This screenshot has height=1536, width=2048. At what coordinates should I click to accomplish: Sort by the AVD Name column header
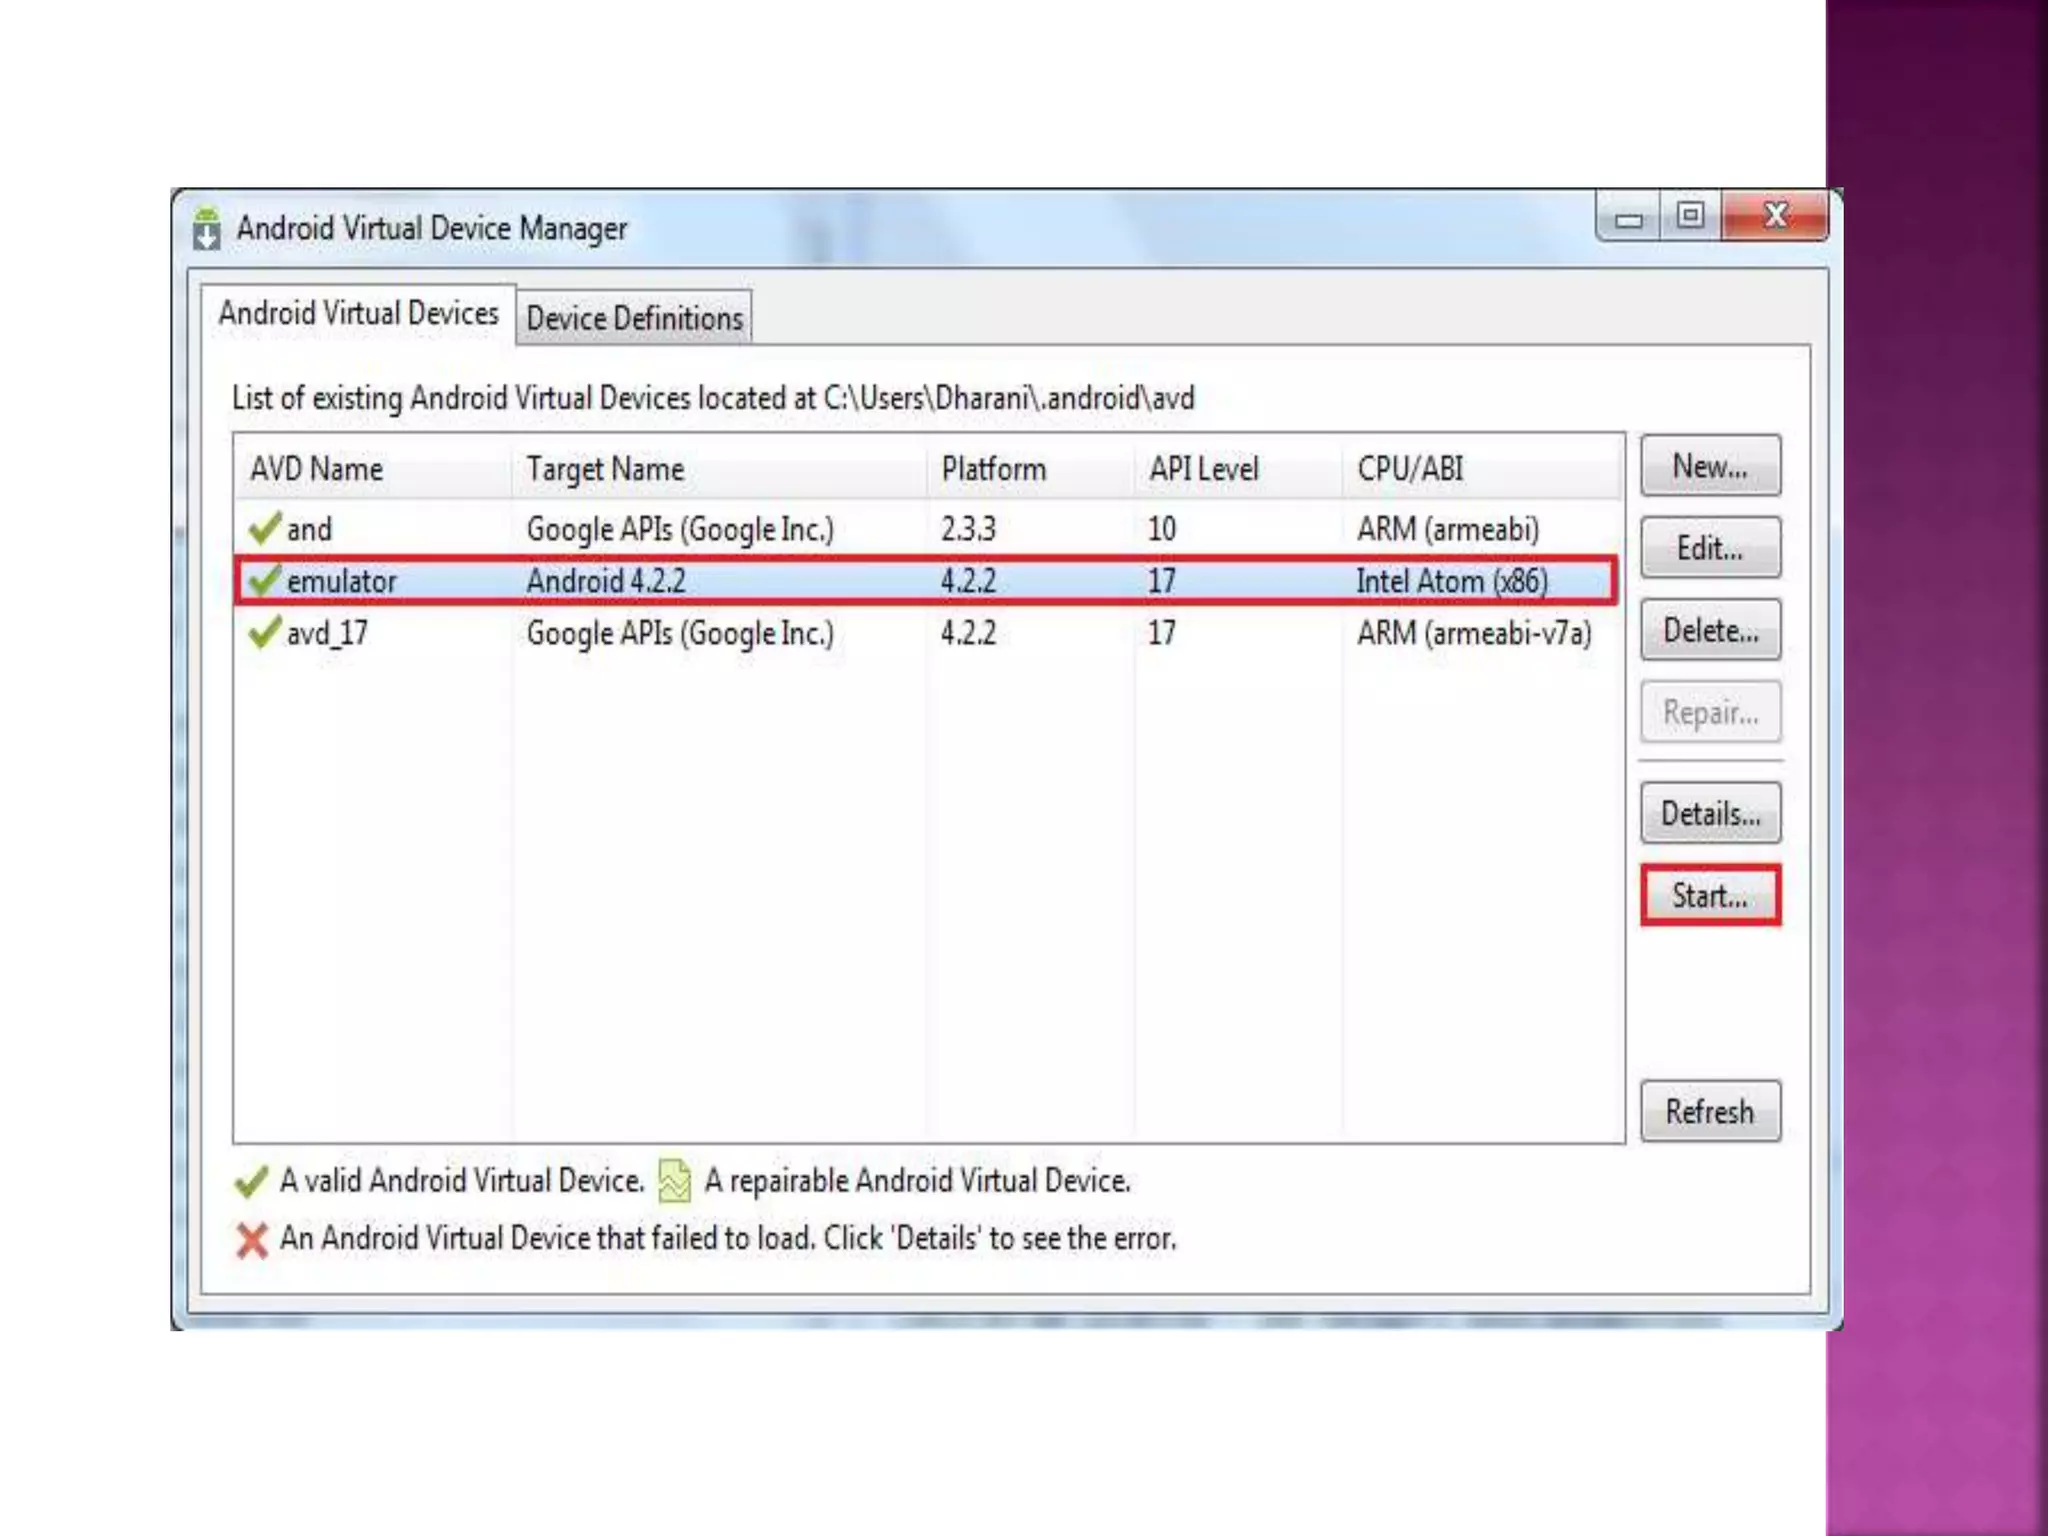317,468
